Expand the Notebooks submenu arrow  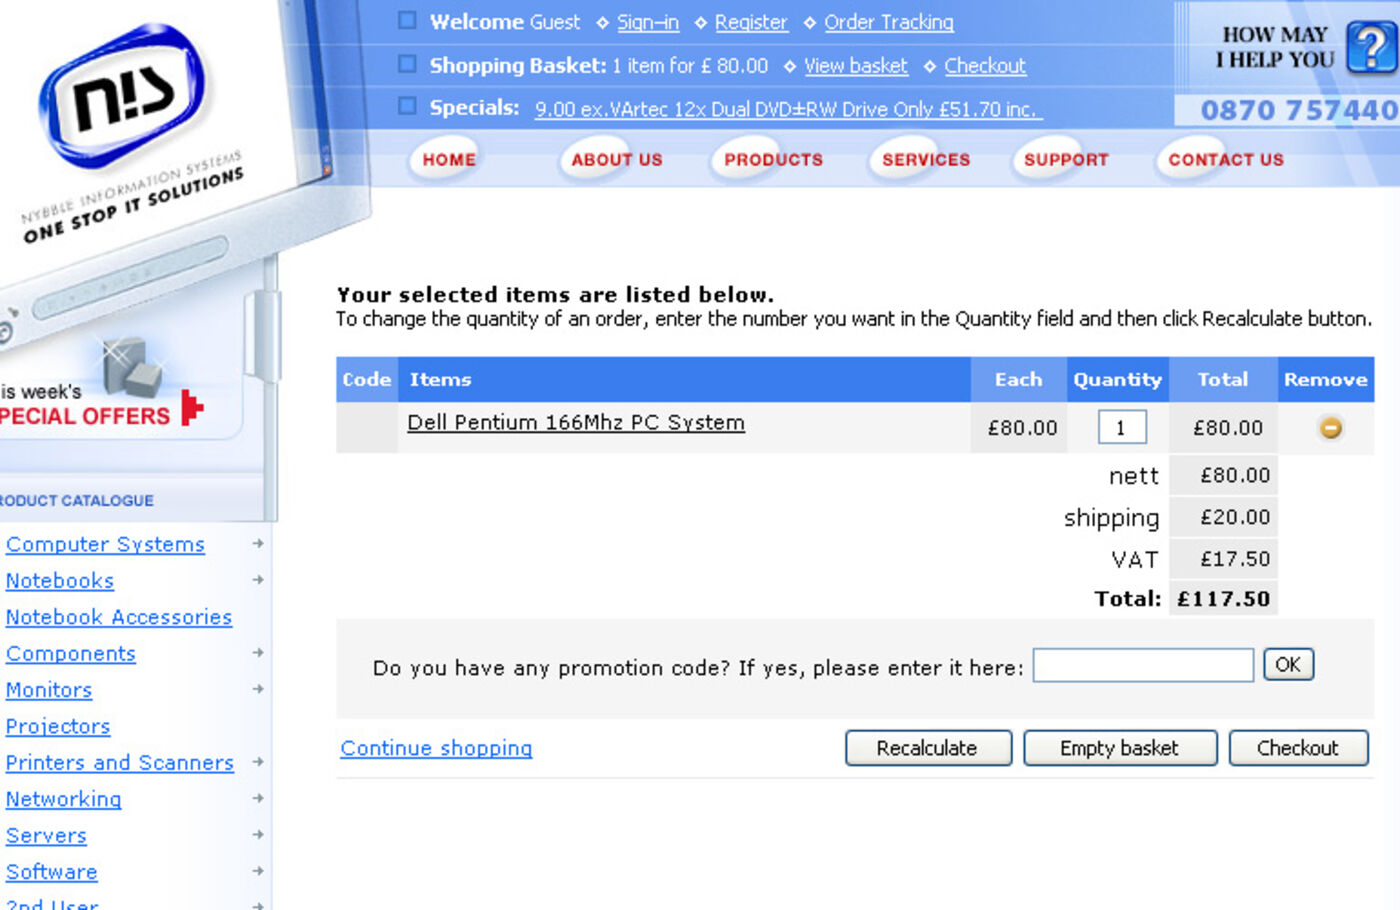258,580
